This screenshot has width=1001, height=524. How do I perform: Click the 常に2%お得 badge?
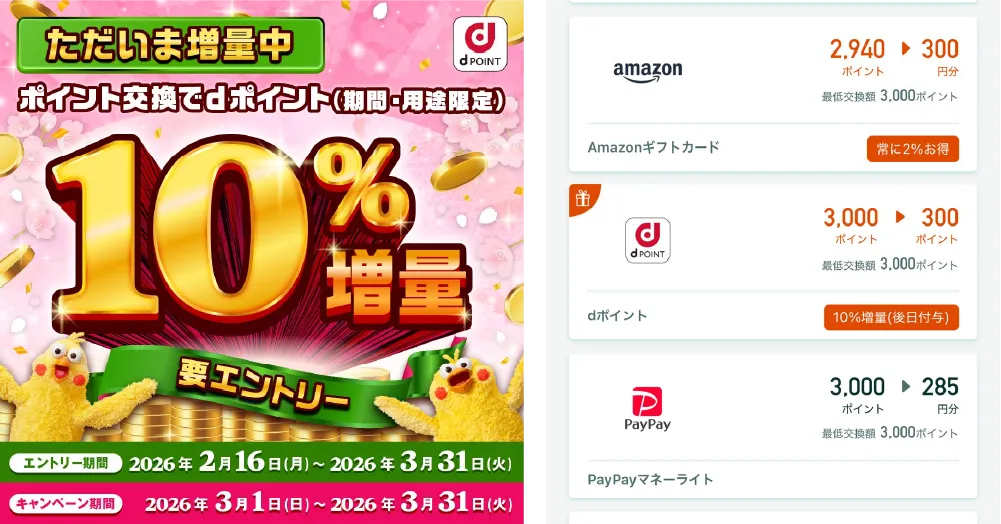912,149
